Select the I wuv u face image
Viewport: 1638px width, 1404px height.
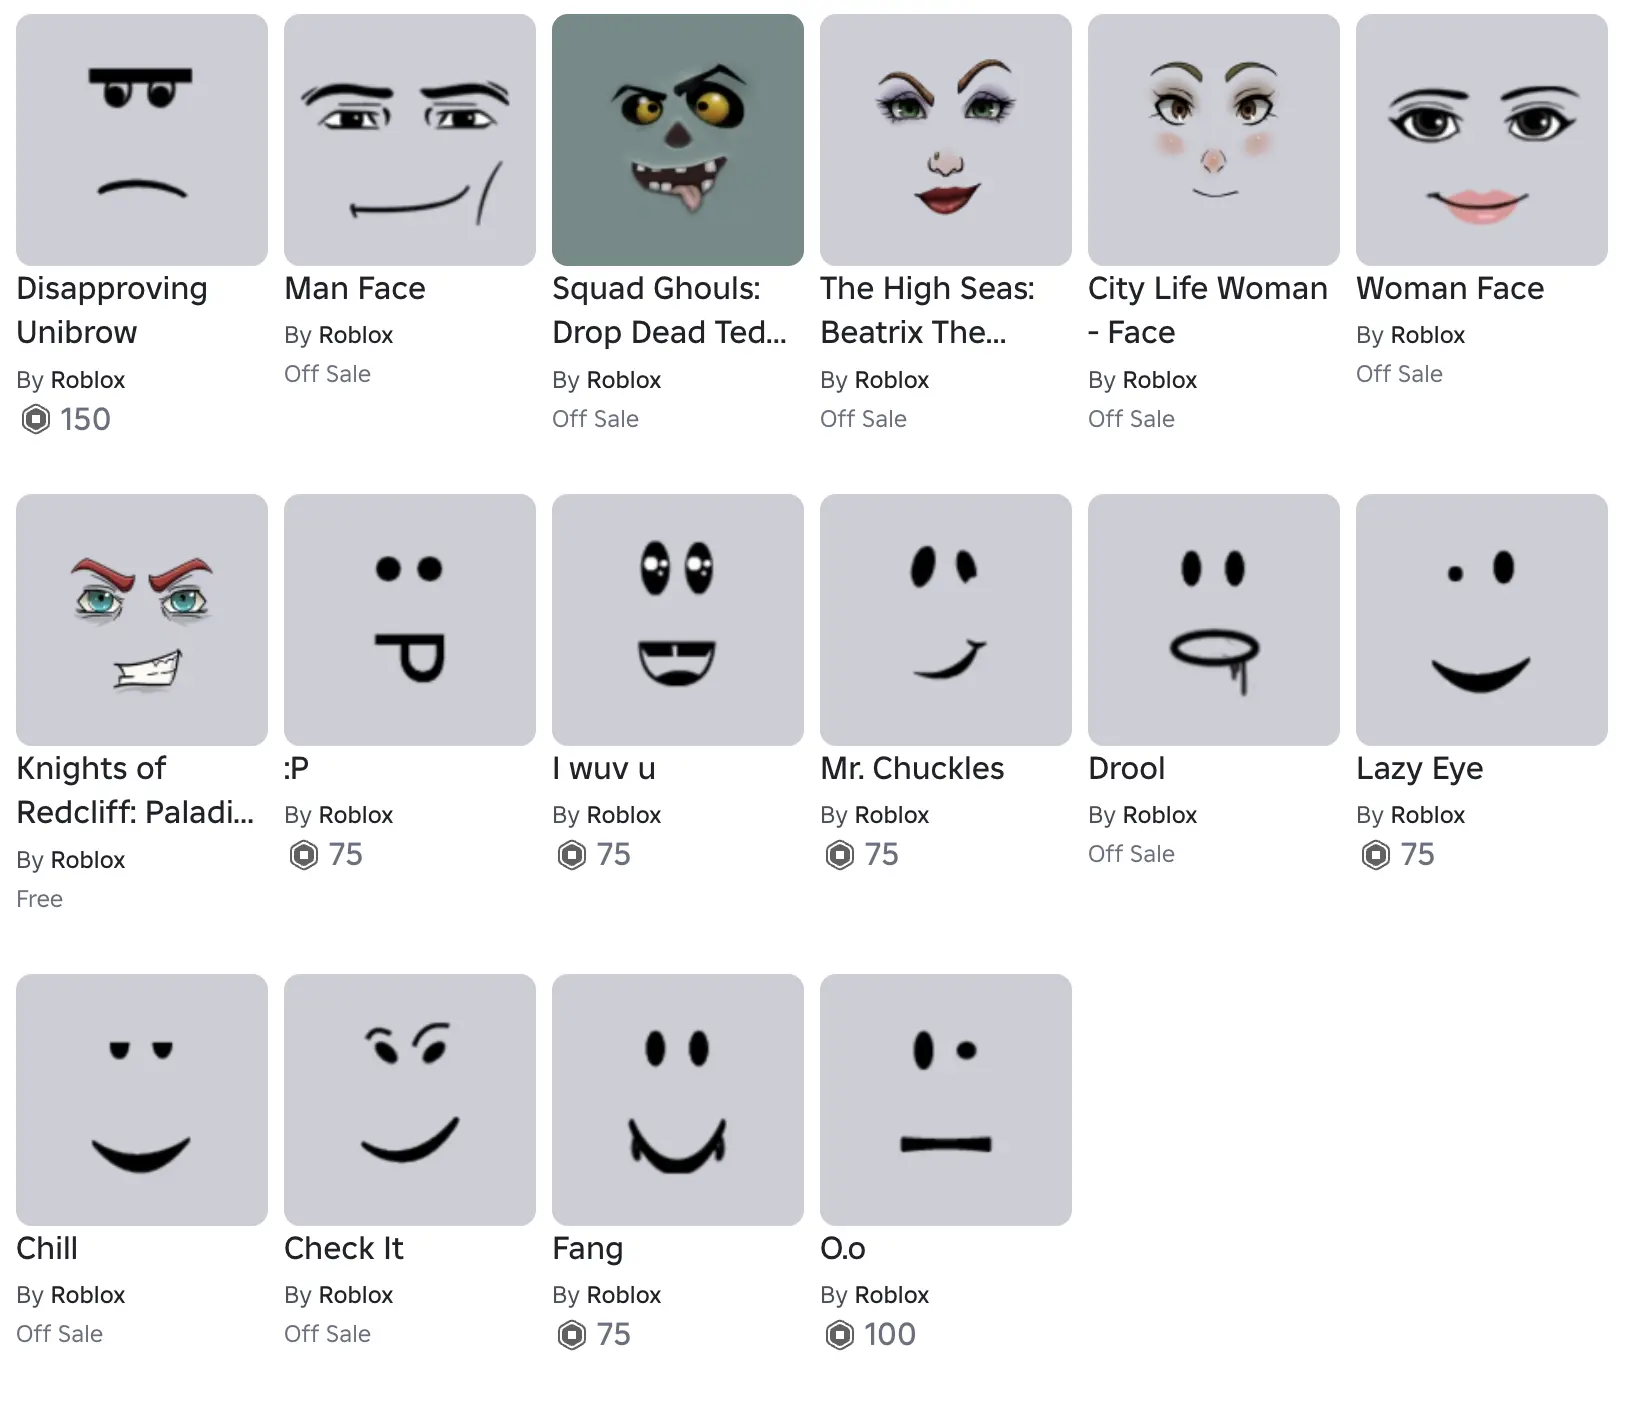pos(678,620)
